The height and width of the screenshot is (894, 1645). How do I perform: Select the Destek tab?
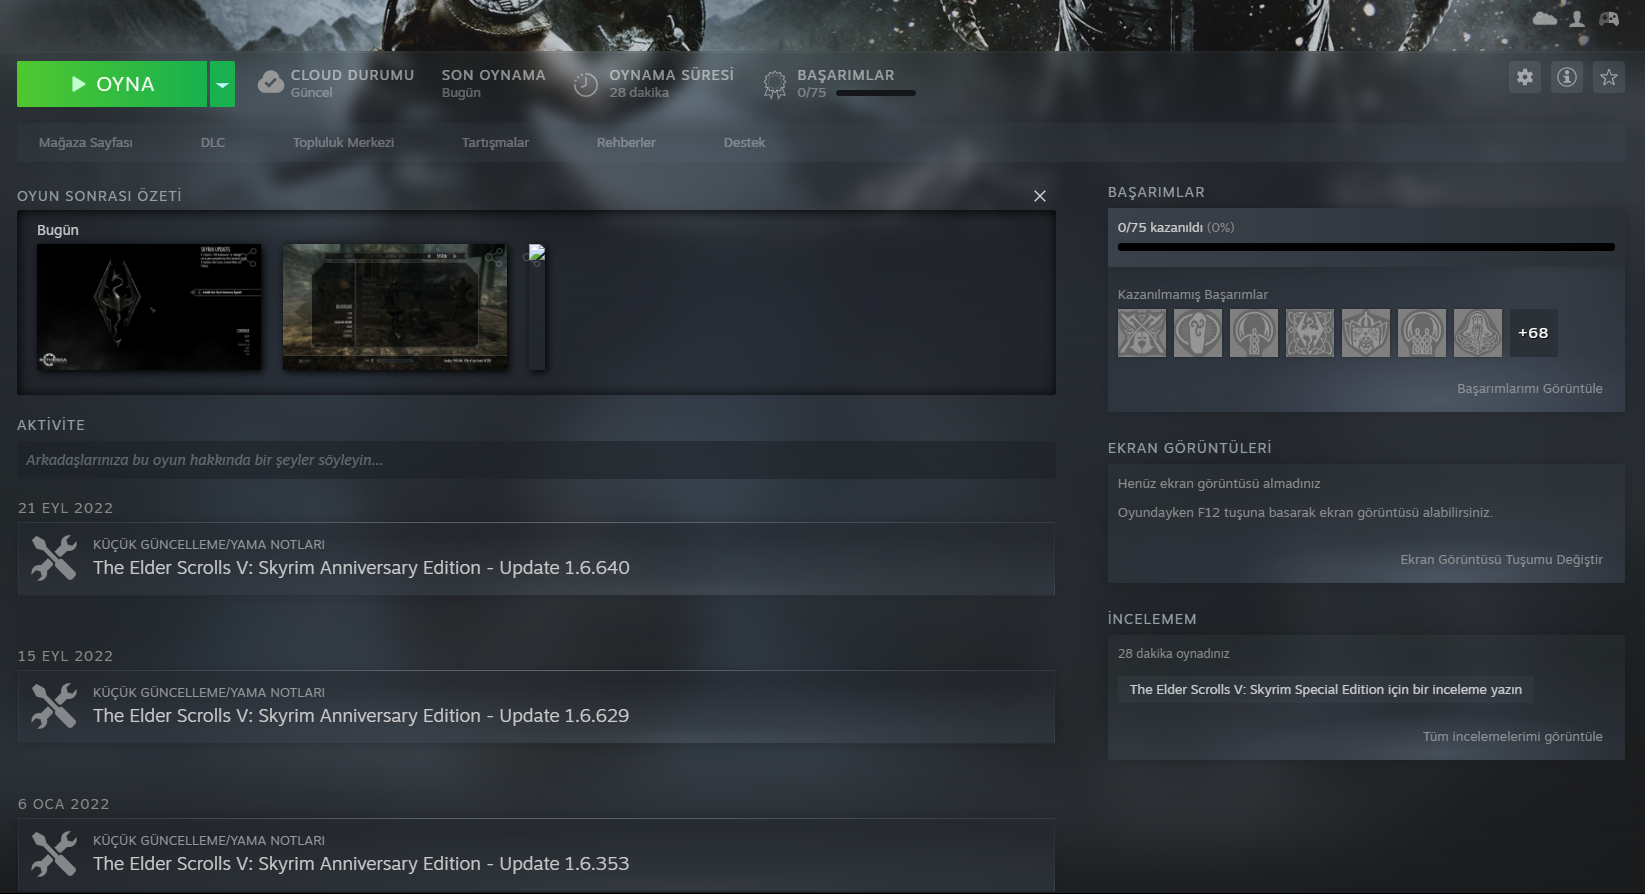click(x=744, y=143)
